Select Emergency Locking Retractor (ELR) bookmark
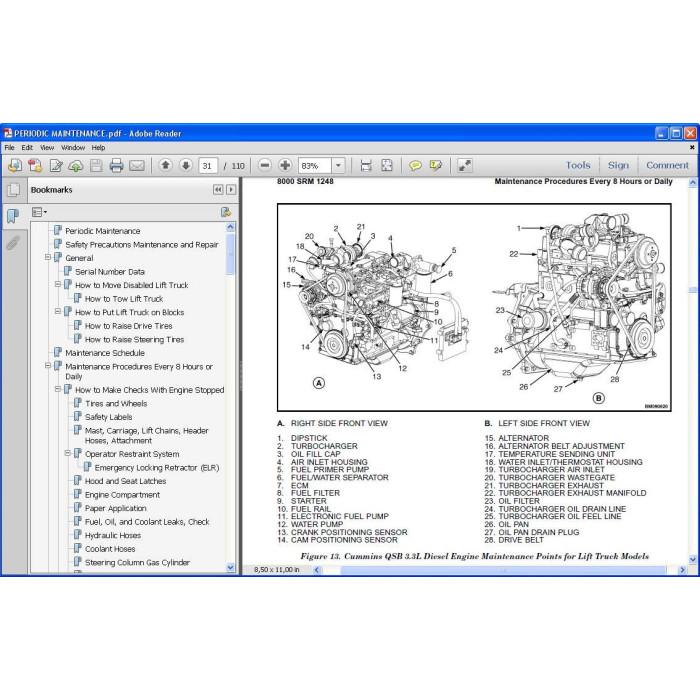700x700 pixels. [157, 467]
